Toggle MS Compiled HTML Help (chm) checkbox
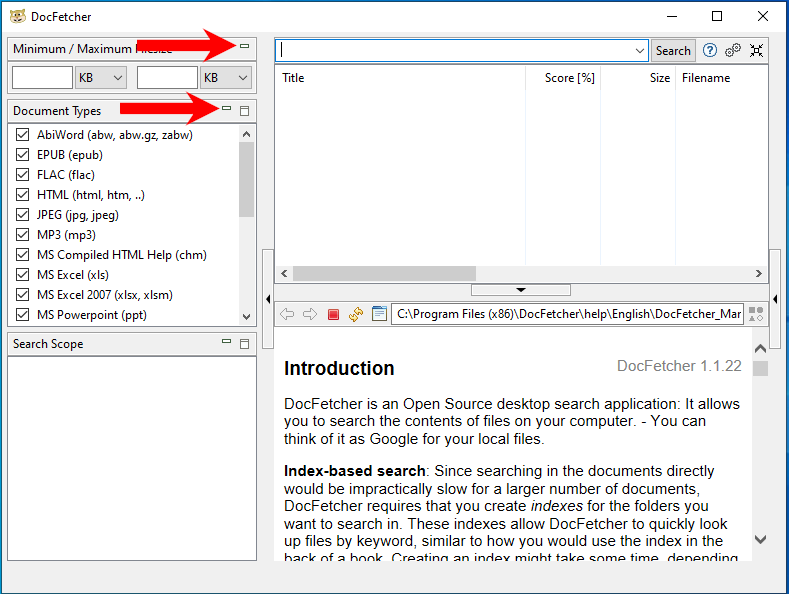 click(x=22, y=255)
